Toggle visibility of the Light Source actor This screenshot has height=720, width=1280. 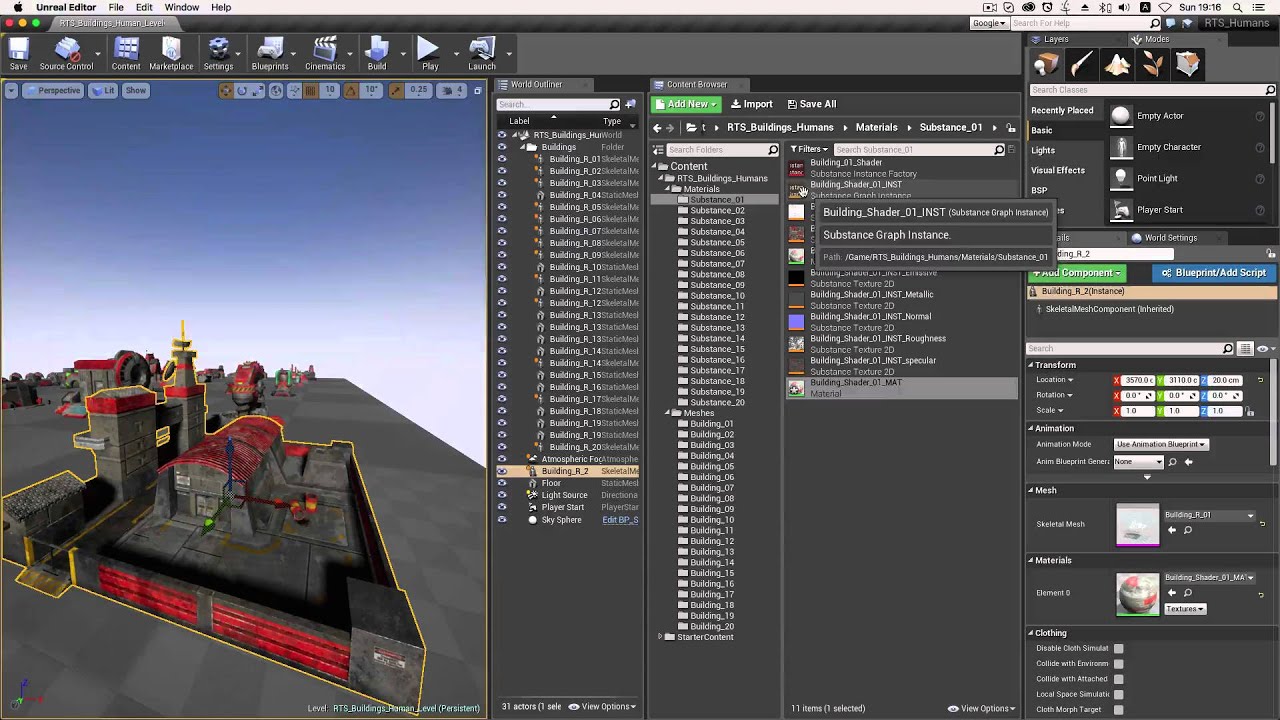pos(502,495)
